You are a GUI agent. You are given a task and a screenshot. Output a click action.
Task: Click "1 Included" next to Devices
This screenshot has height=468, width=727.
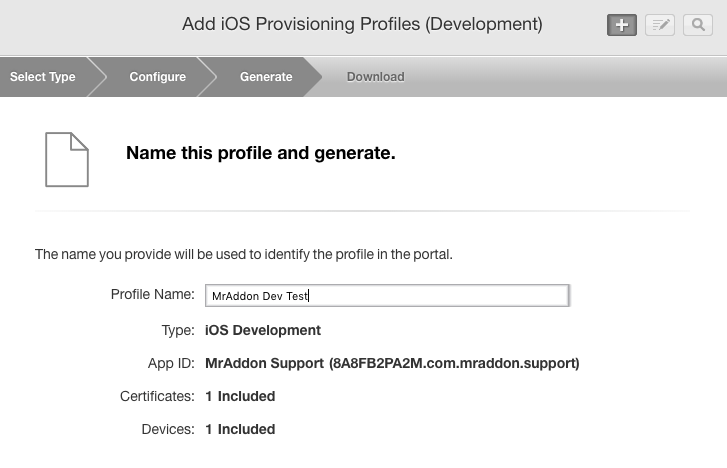pos(240,429)
